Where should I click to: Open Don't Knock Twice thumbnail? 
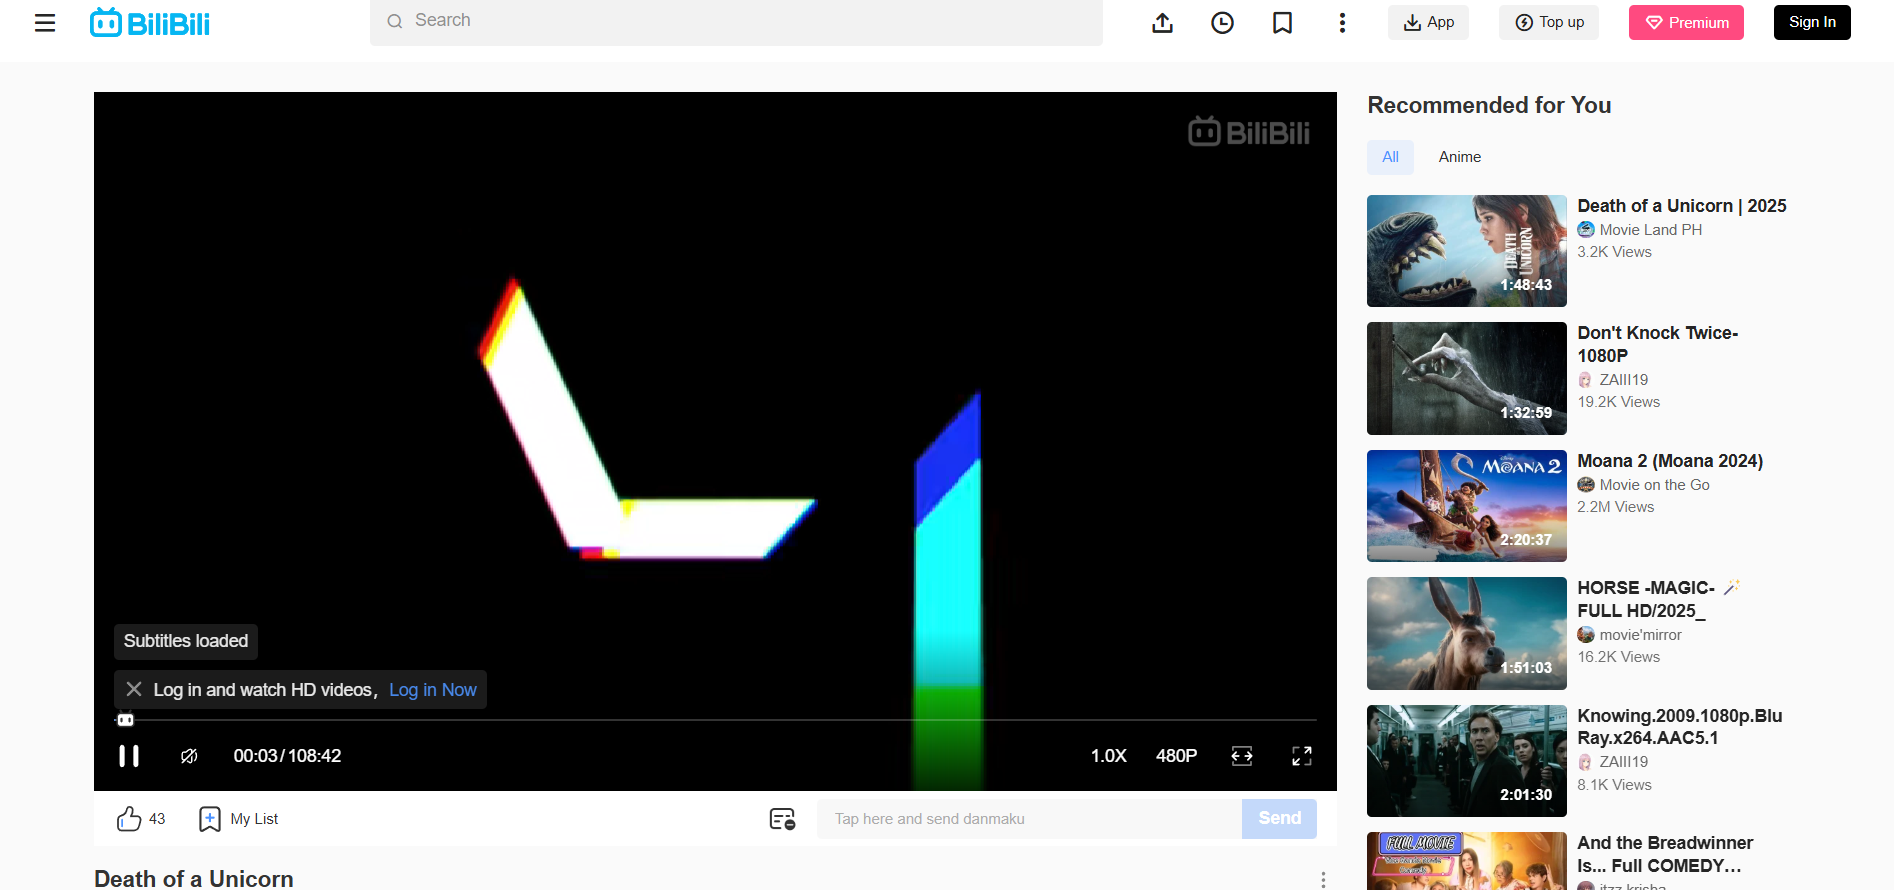click(x=1467, y=378)
